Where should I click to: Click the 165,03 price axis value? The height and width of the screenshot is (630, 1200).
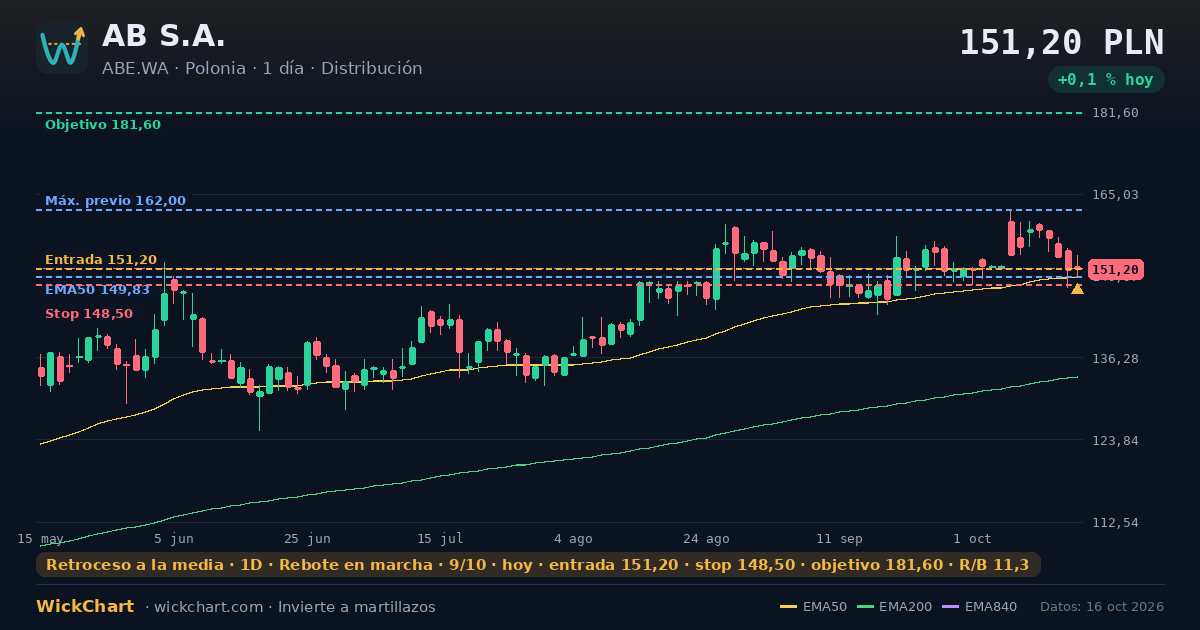tap(1115, 195)
